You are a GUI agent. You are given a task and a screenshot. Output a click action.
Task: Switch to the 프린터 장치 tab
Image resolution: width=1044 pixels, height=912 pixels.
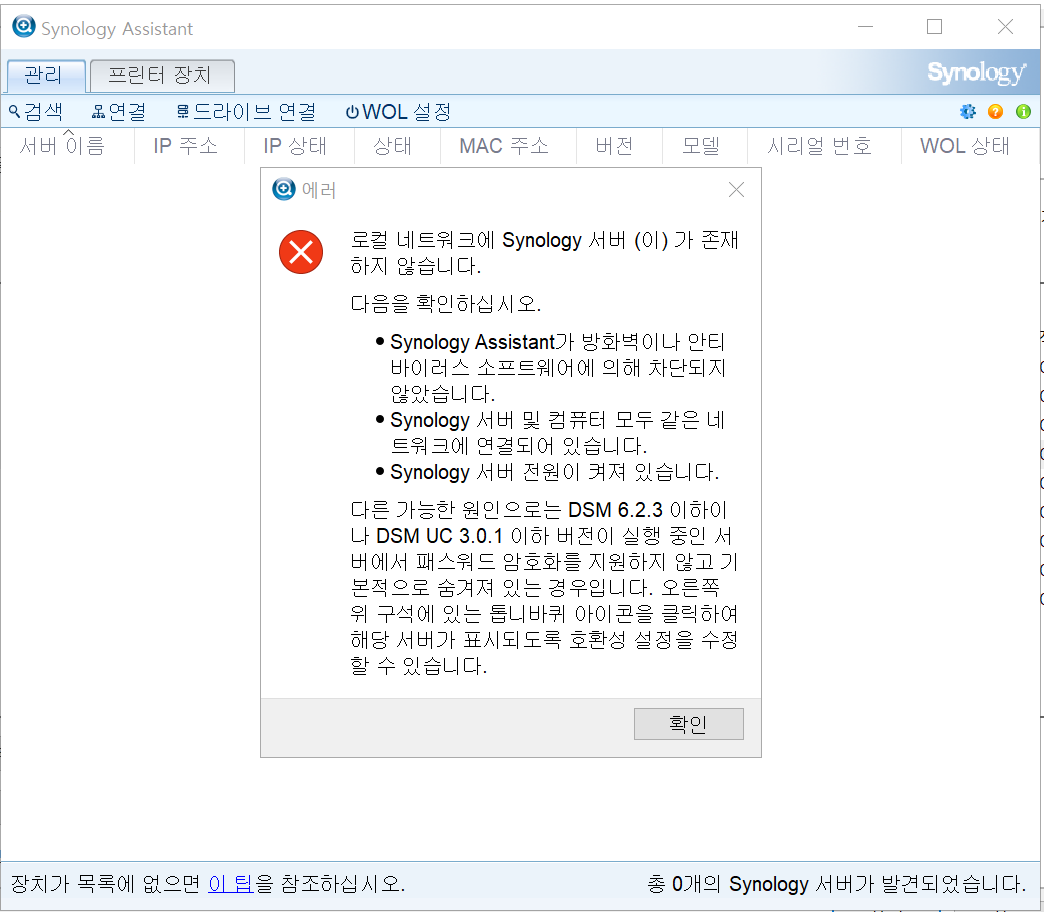pyautogui.click(x=162, y=75)
